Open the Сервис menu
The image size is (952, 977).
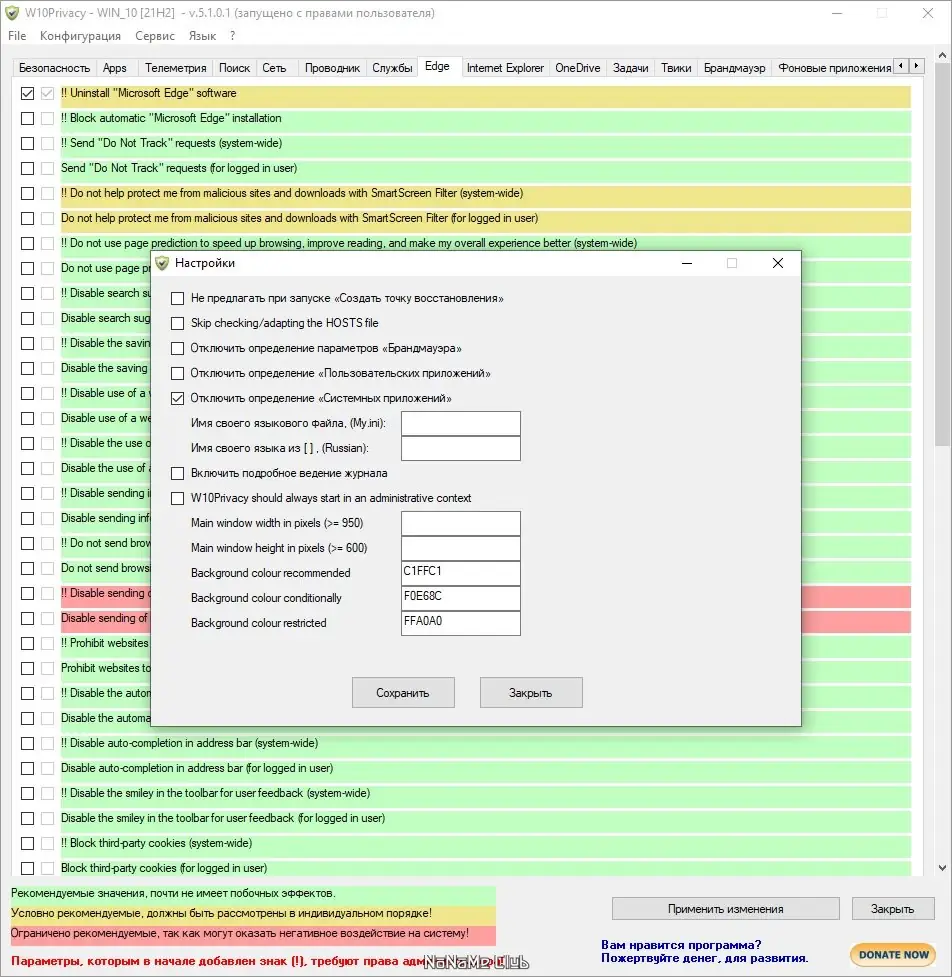155,36
